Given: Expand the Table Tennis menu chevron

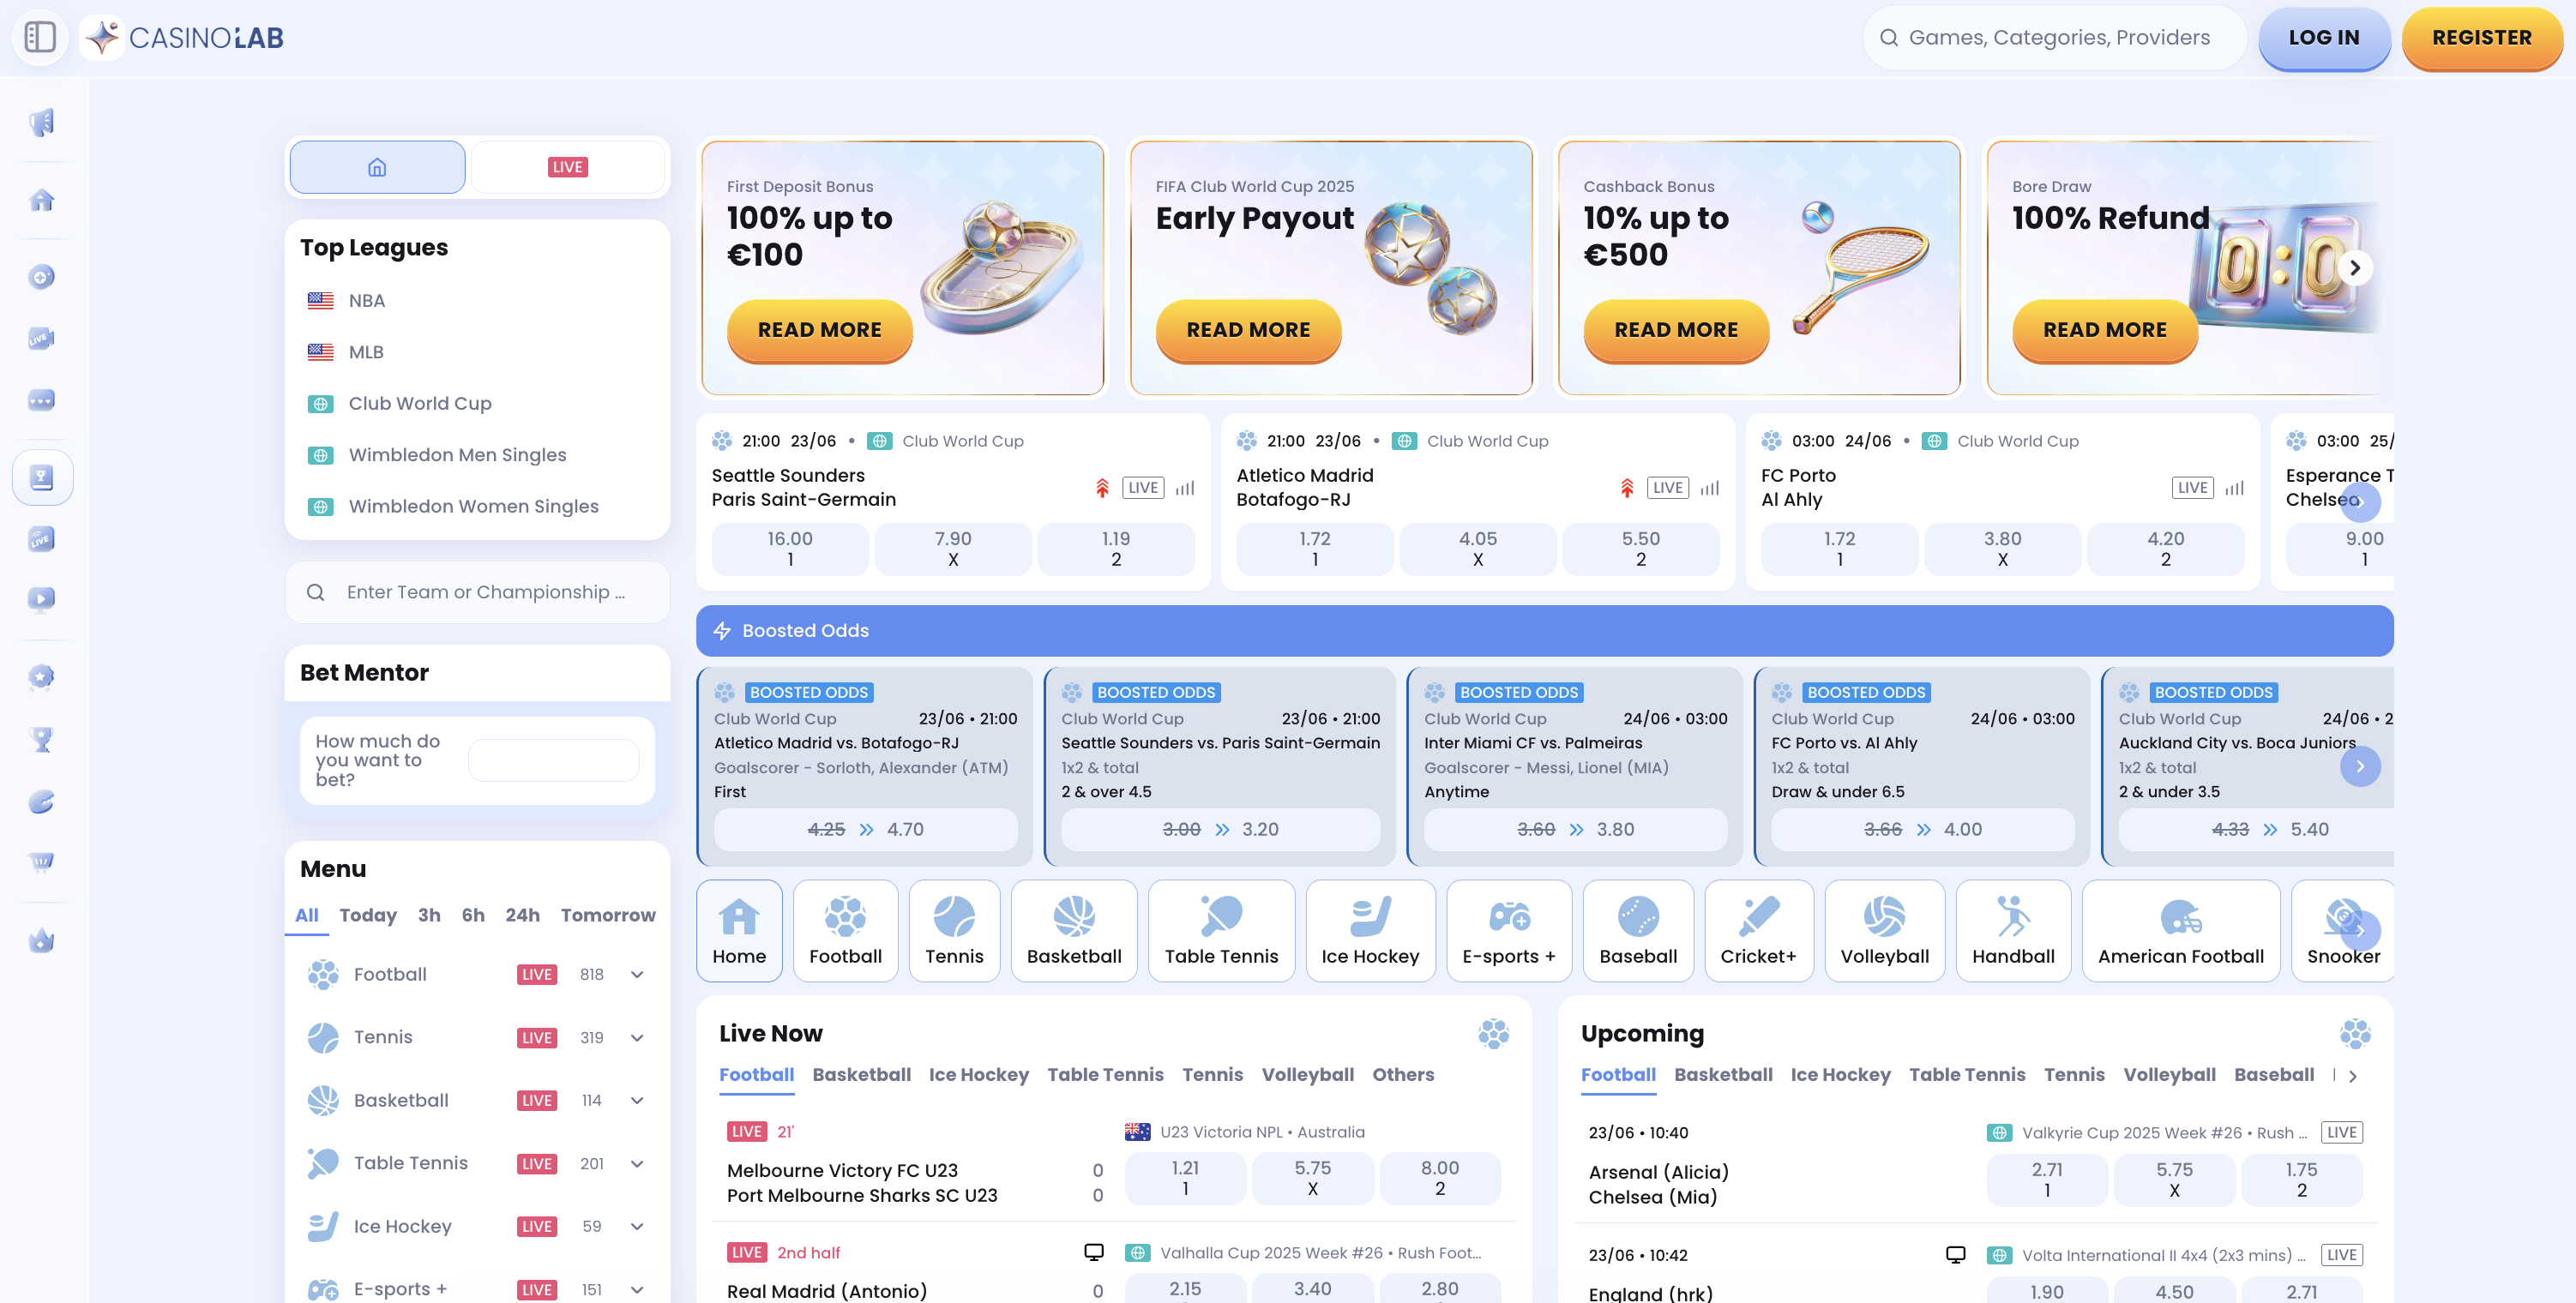Looking at the screenshot, I should [637, 1163].
